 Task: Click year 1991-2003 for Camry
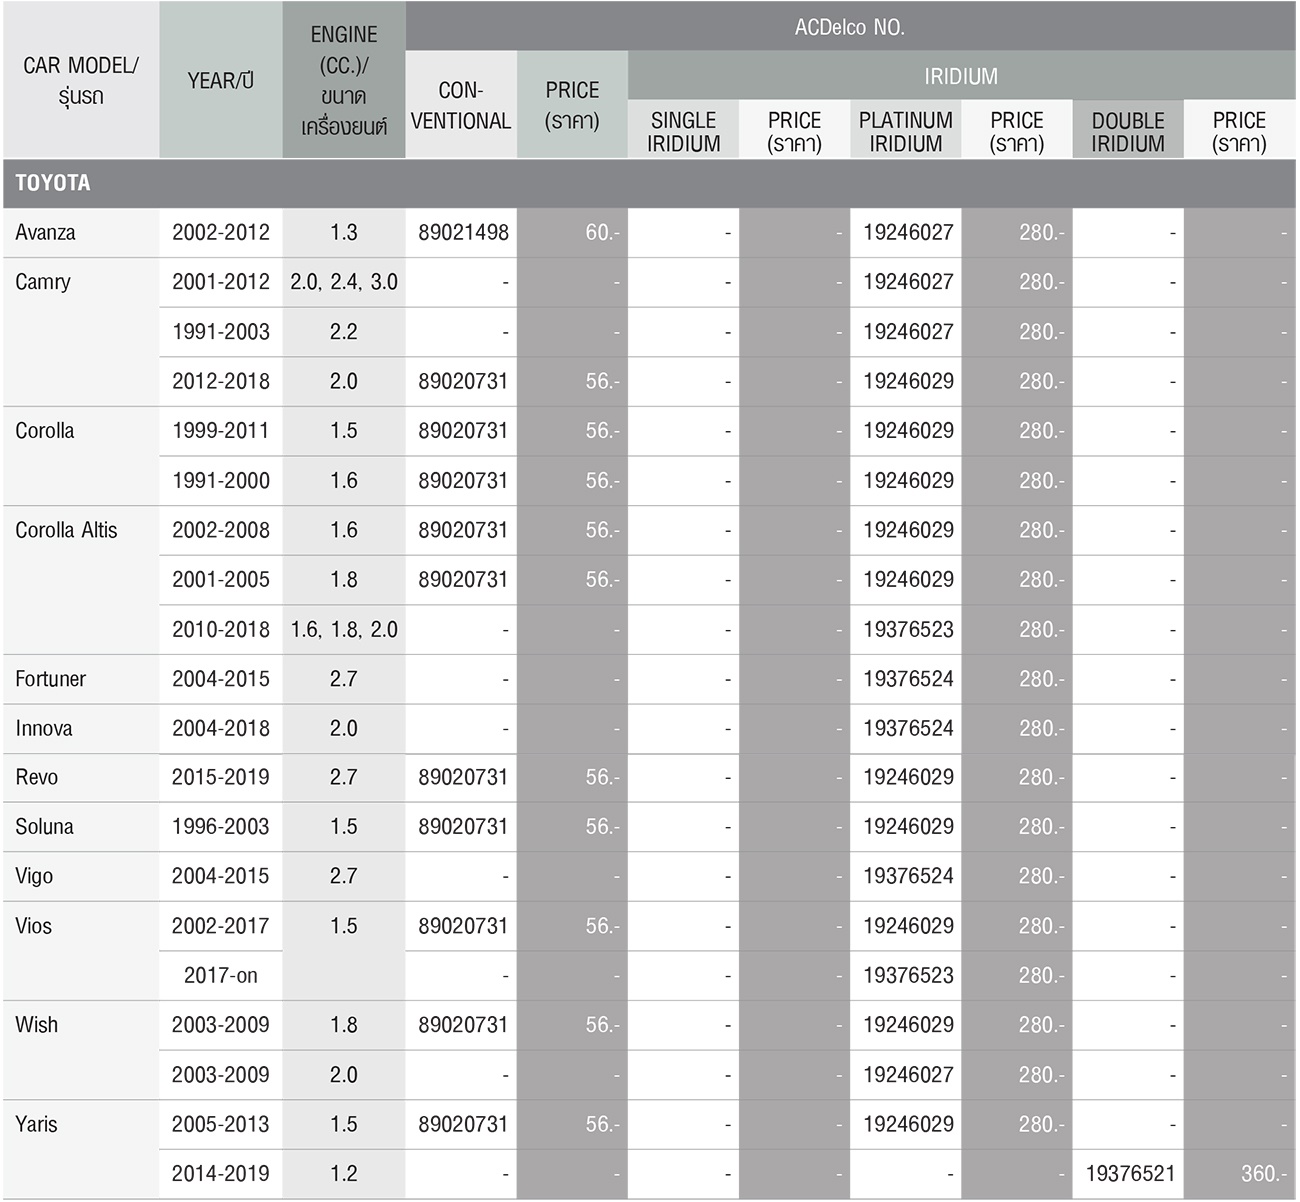pyautogui.click(x=221, y=332)
